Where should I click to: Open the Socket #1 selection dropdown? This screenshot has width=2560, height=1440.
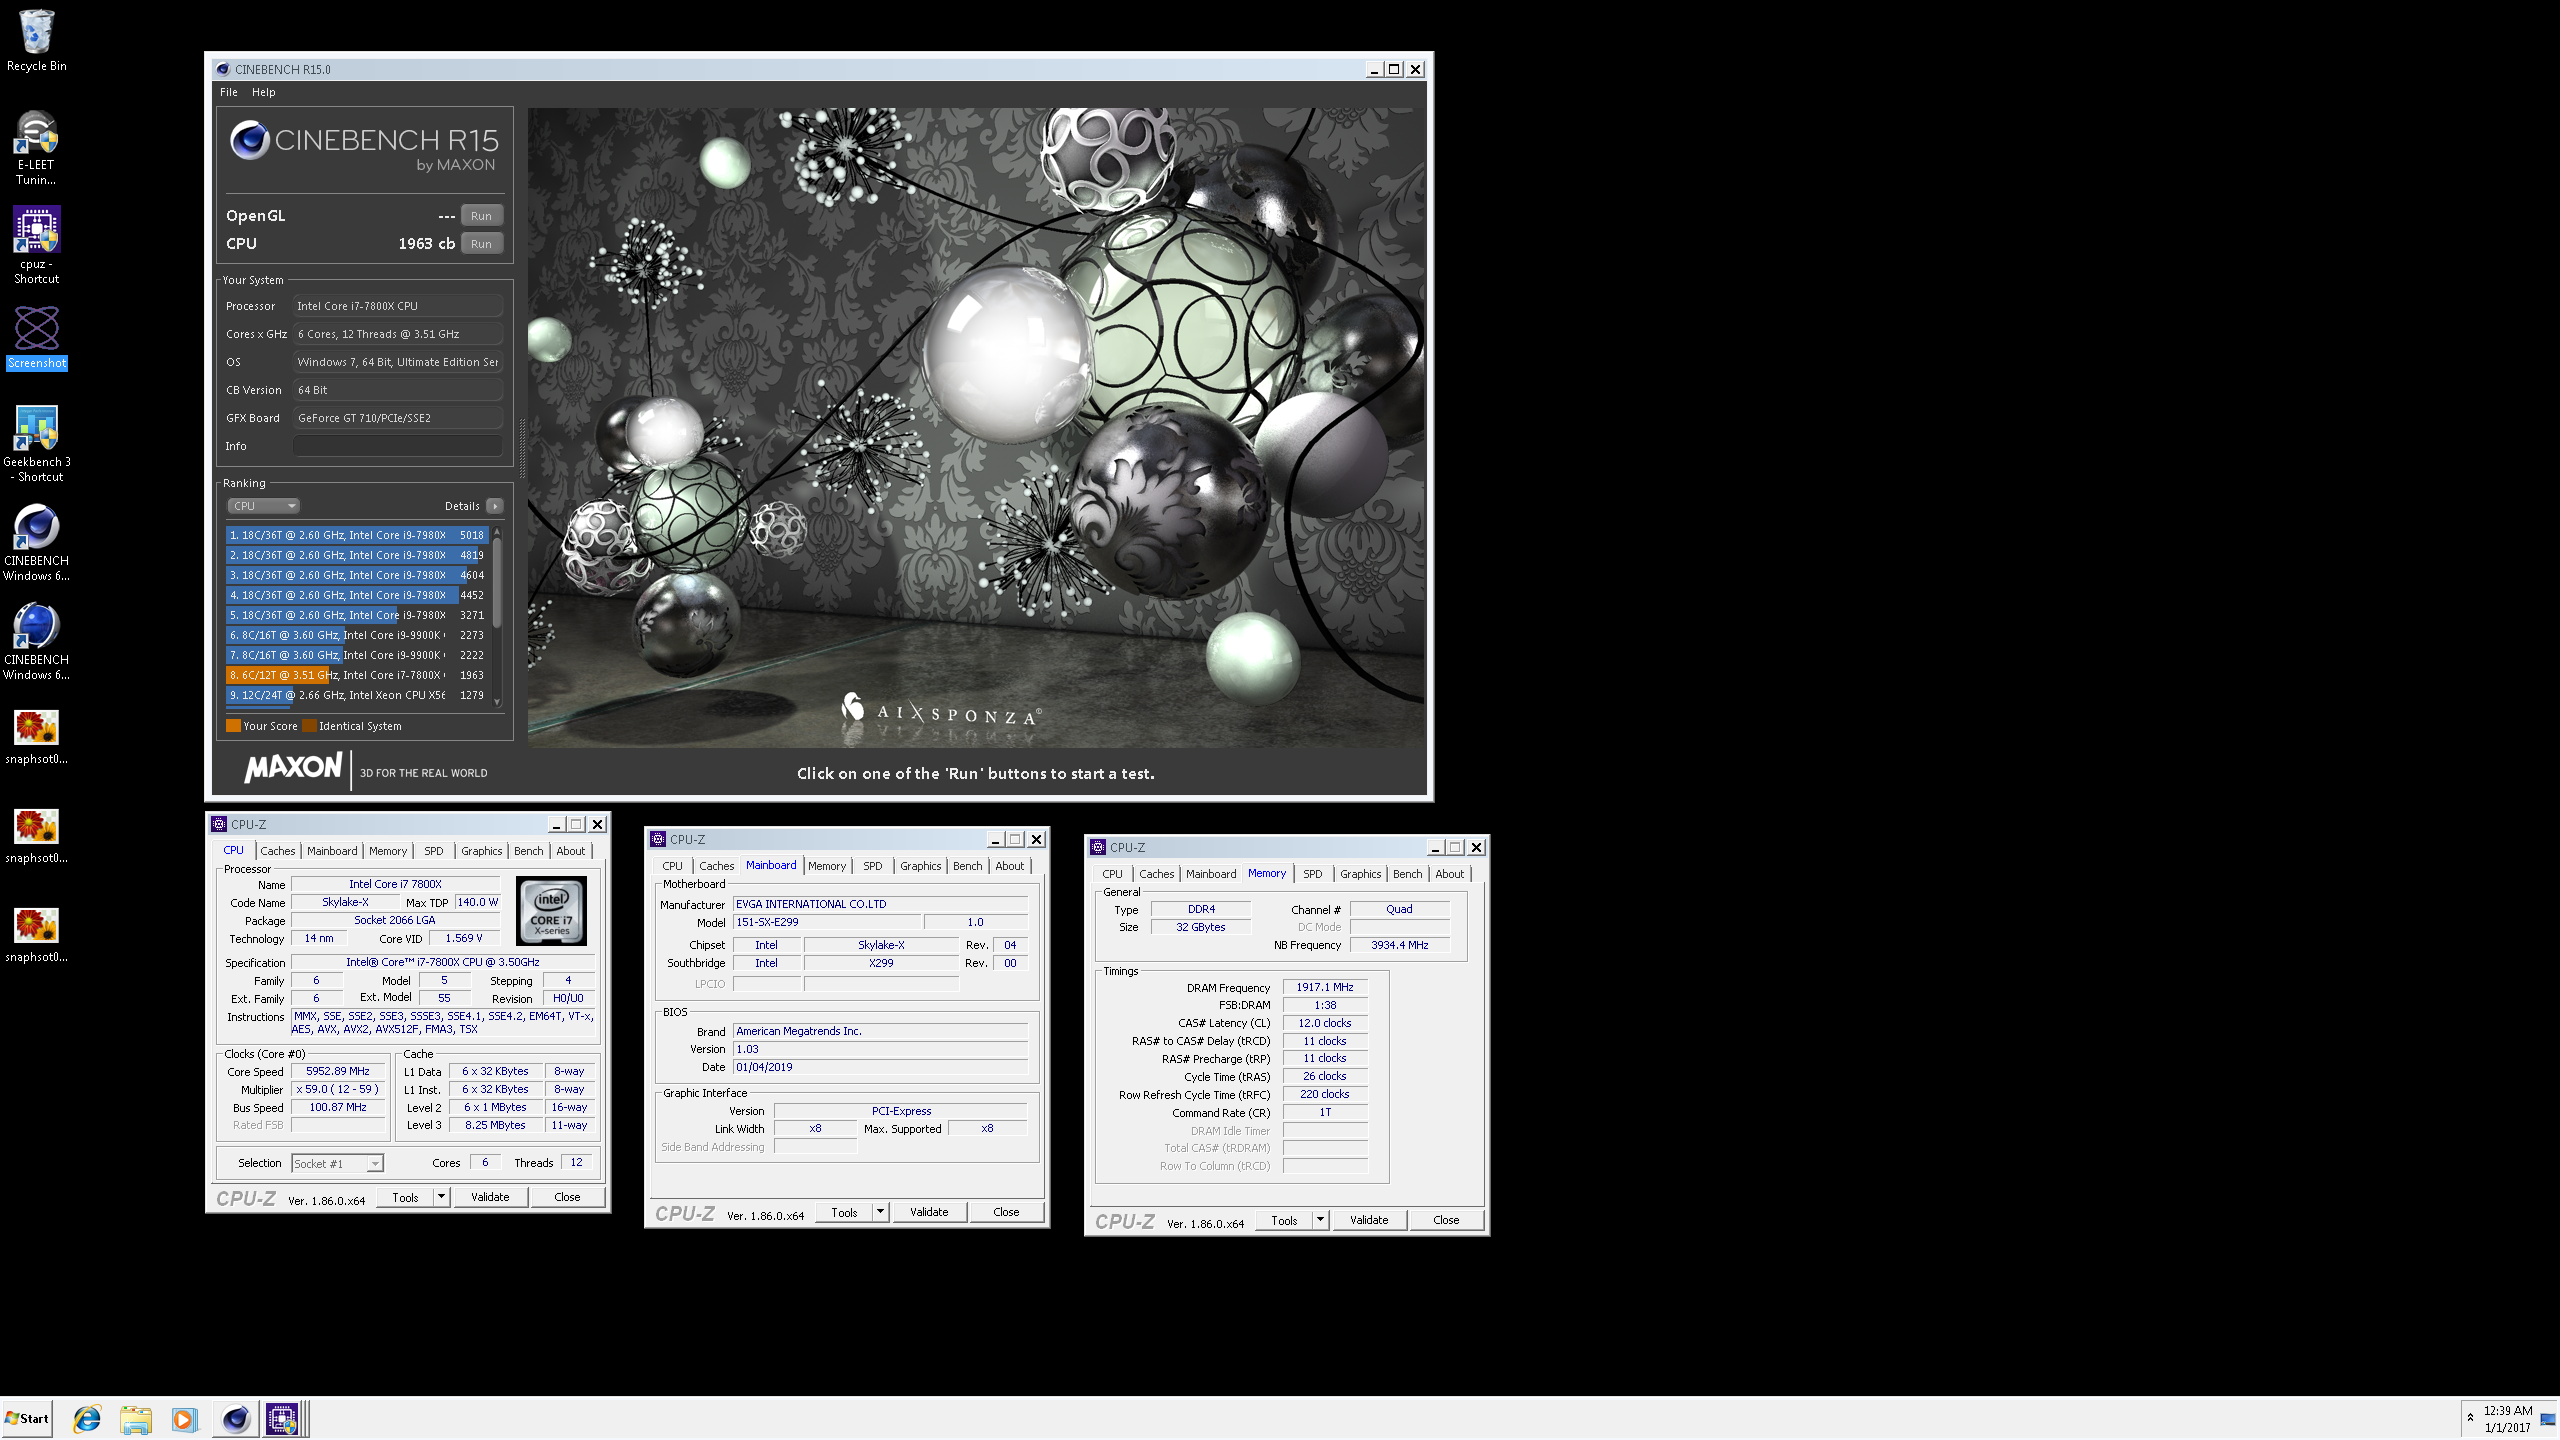(x=337, y=1163)
